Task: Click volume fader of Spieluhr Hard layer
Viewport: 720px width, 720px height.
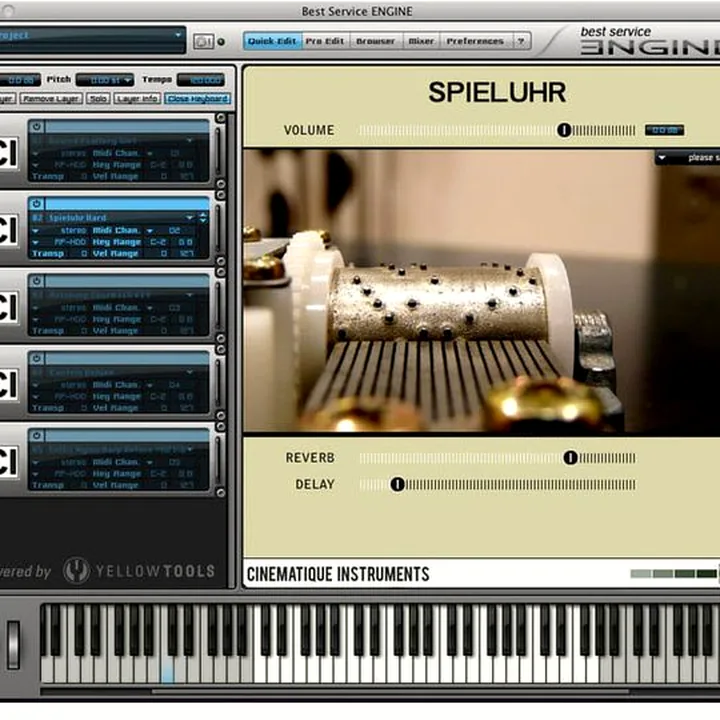Action: 218,229
